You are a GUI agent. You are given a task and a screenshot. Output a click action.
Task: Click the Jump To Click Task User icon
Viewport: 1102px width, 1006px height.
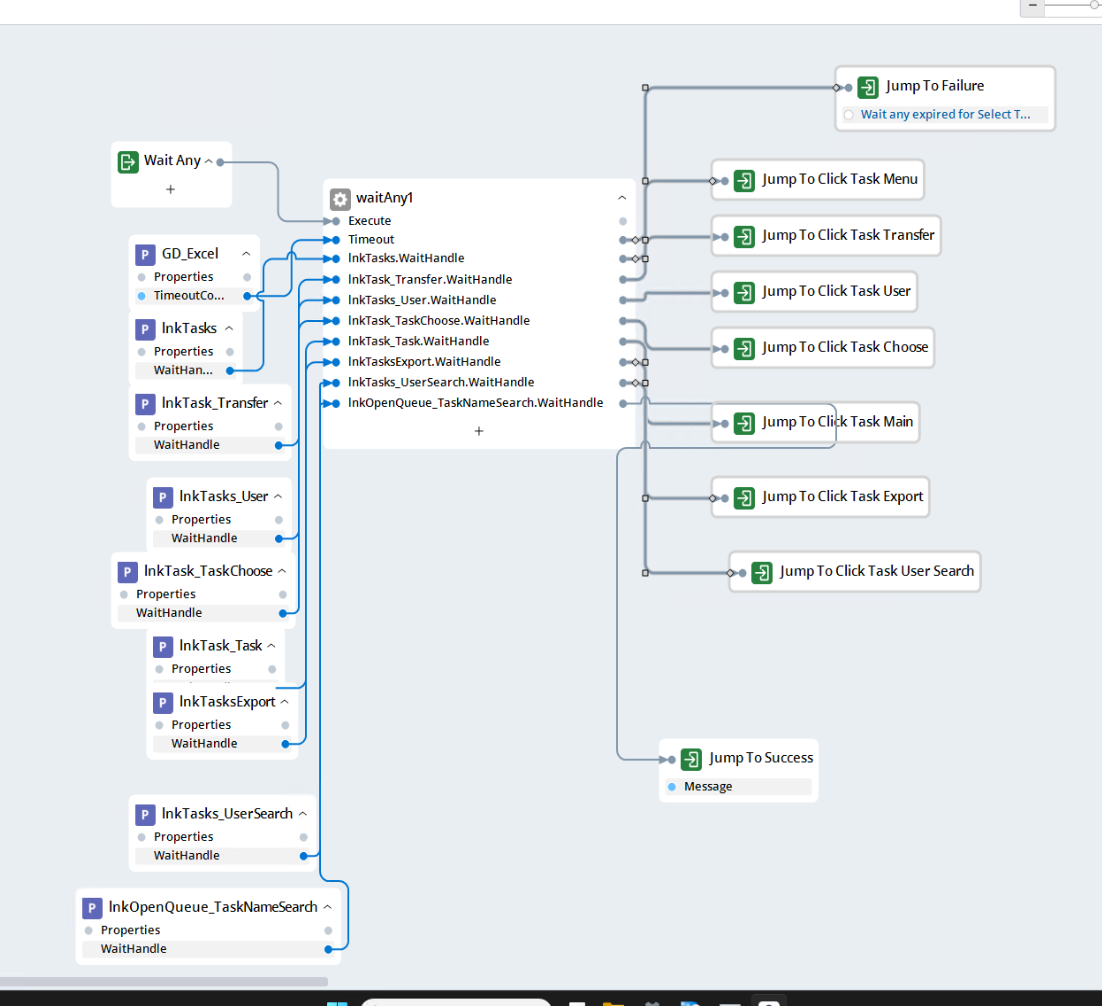pyautogui.click(x=744, y=292)
